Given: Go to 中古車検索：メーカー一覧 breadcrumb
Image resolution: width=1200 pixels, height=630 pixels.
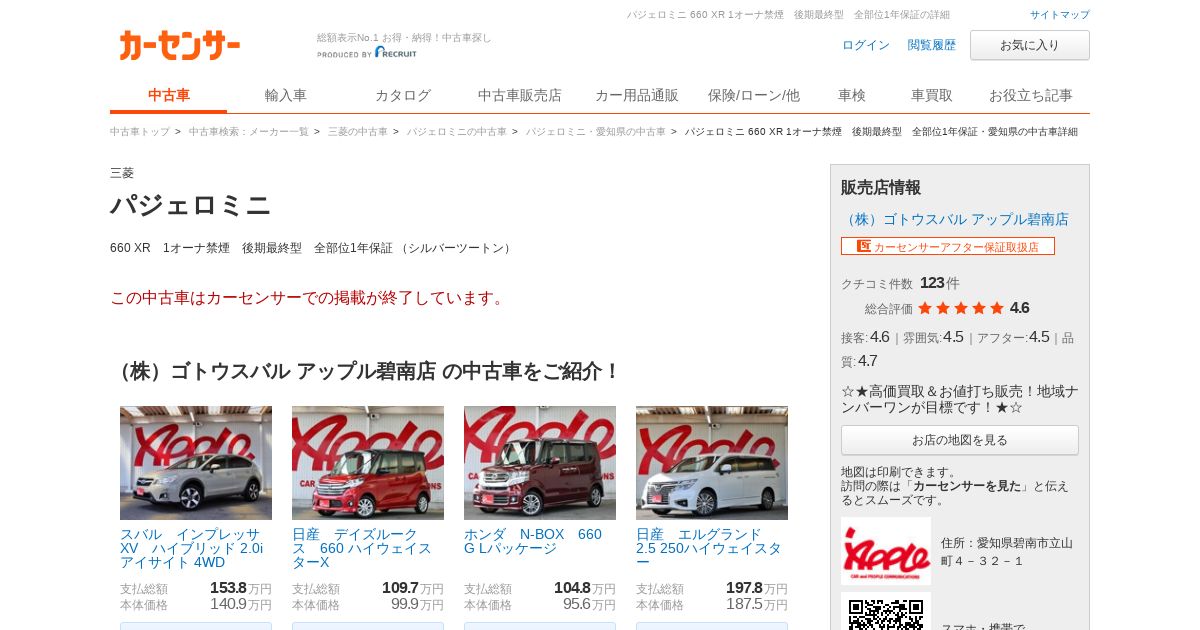Looking at the screenshot, I should tap(249, 132).
